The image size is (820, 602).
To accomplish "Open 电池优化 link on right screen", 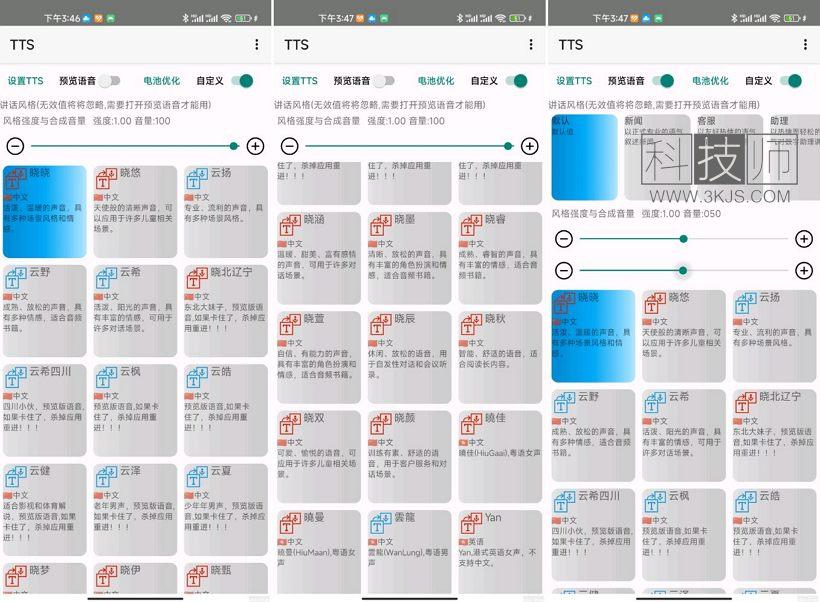I will tap(710, 81).
